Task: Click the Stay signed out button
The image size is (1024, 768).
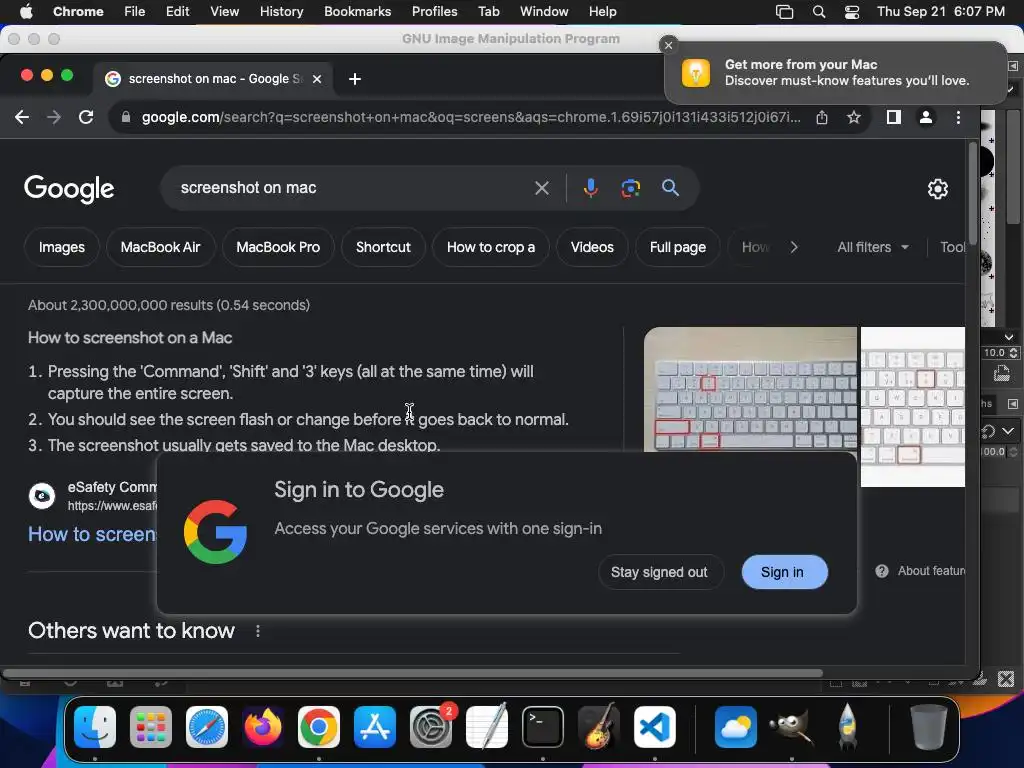Action: [660, 572]
